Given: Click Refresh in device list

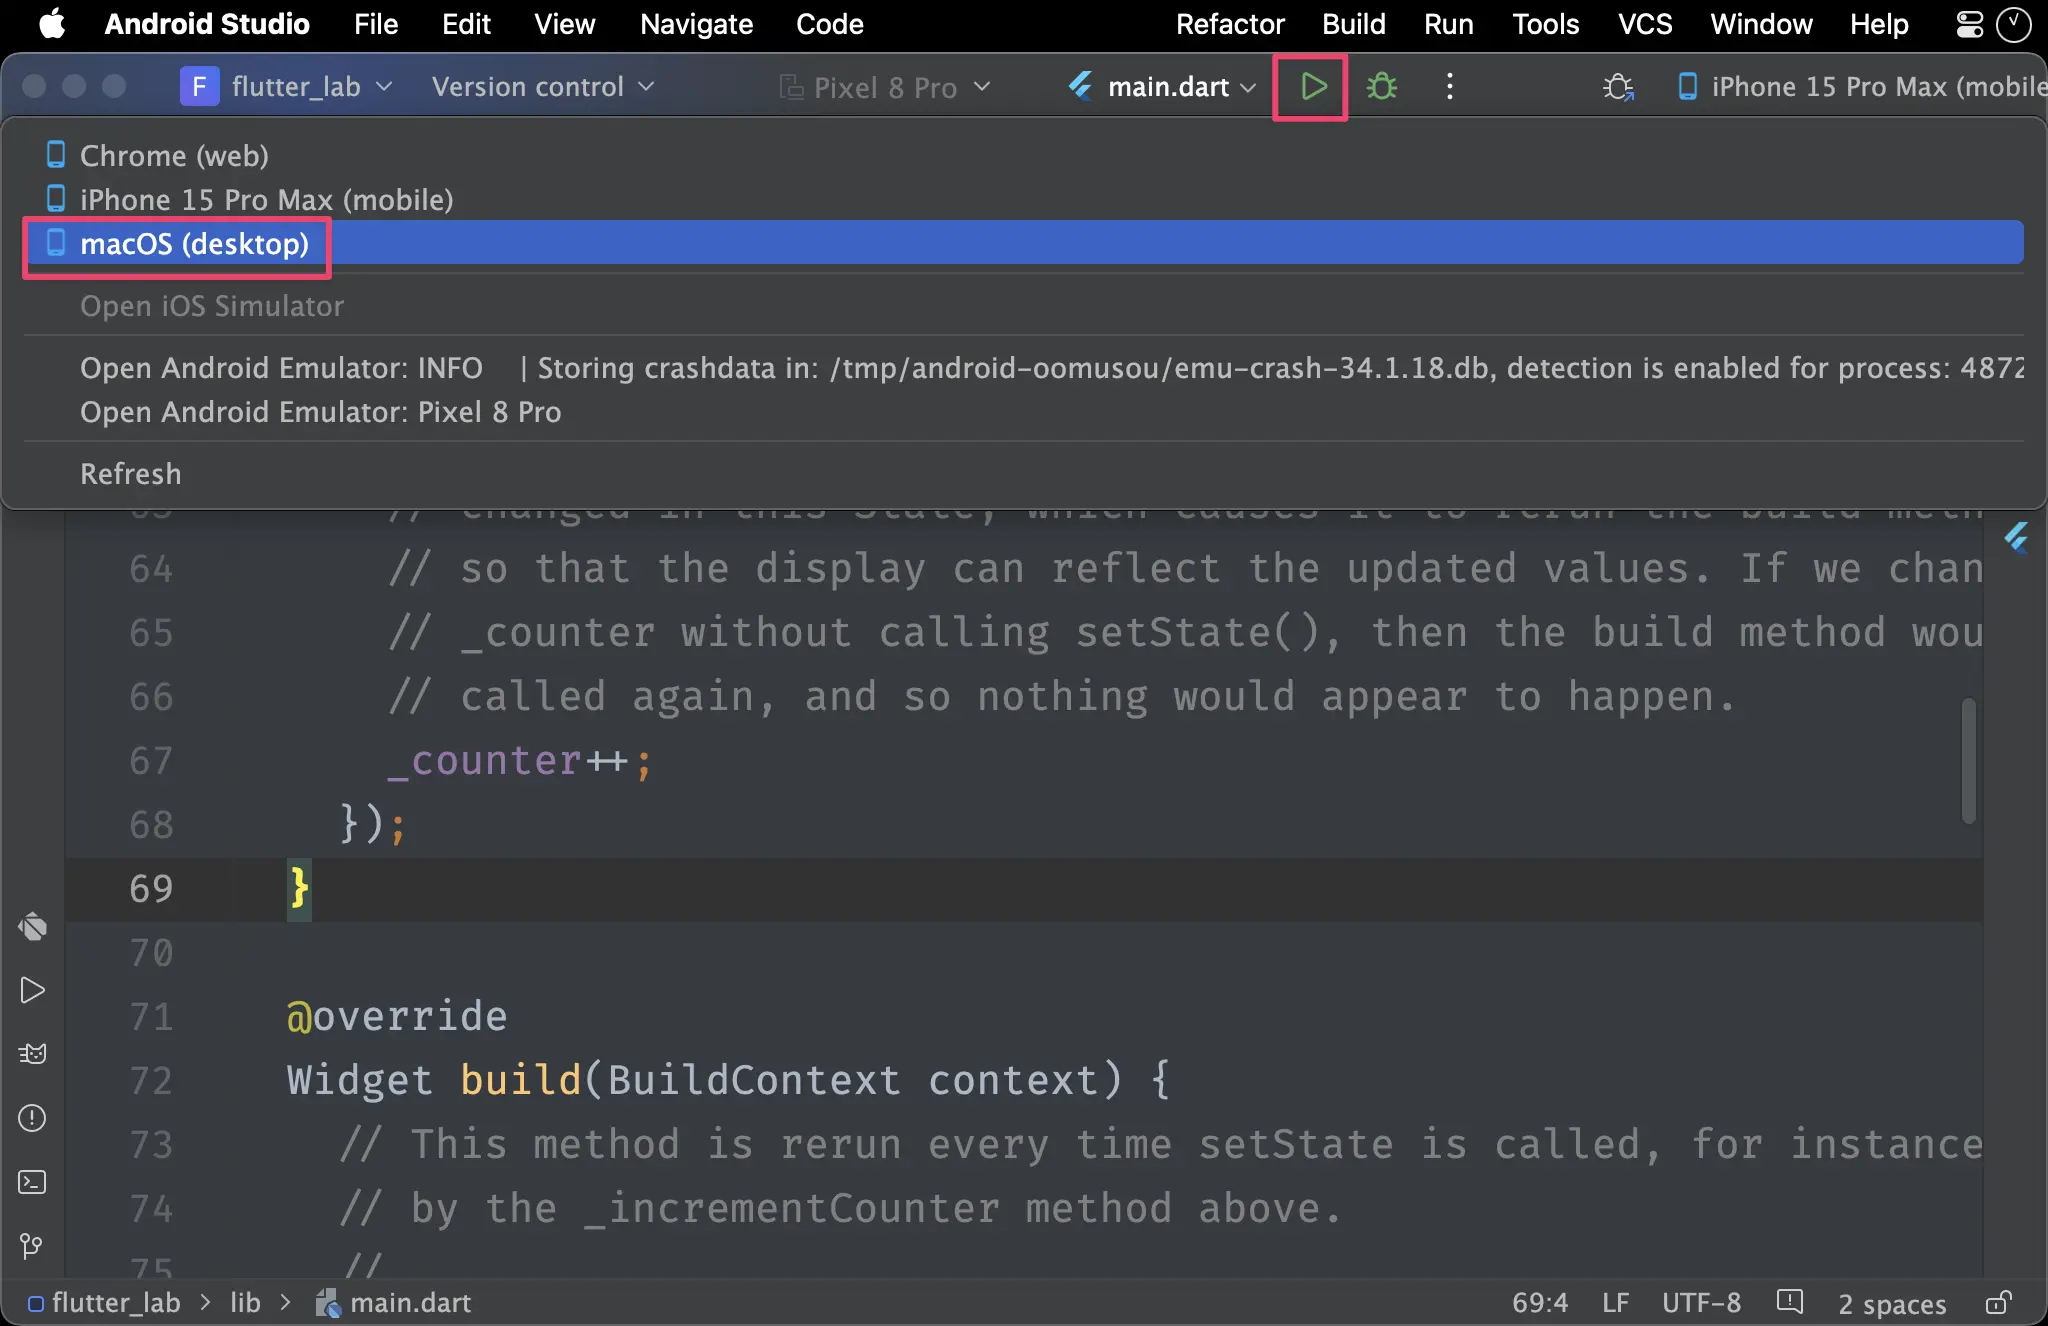Looking at the screenshot, I should click(1024, 473).
